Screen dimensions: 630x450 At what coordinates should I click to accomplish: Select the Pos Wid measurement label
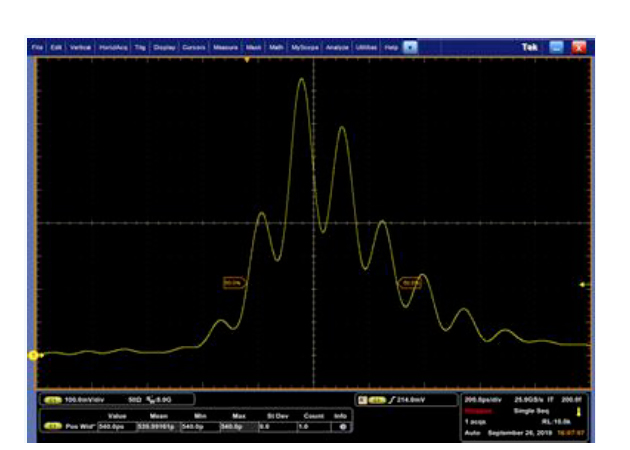tap(80, 426)
